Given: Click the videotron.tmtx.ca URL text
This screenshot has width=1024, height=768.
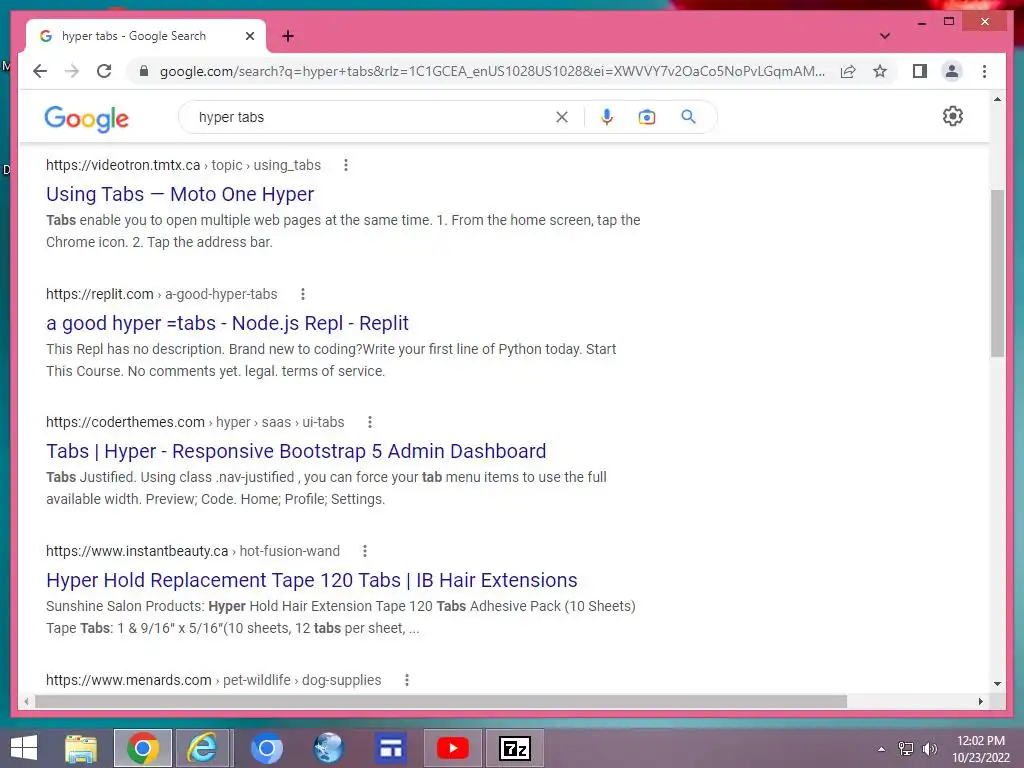Looking at the screenshot, I should (183, 165).
